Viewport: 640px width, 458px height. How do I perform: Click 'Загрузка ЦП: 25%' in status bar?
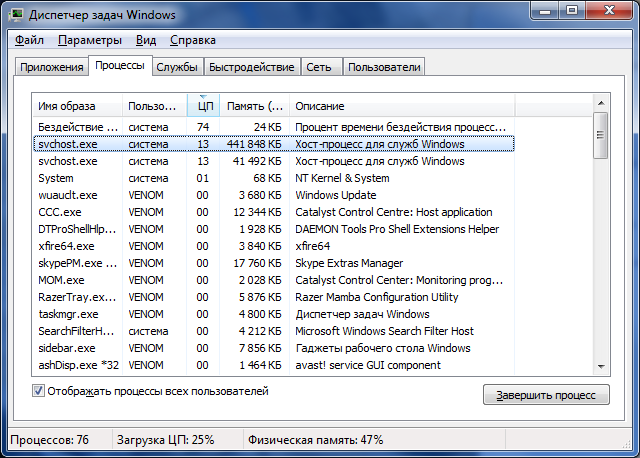click(165, 440)
